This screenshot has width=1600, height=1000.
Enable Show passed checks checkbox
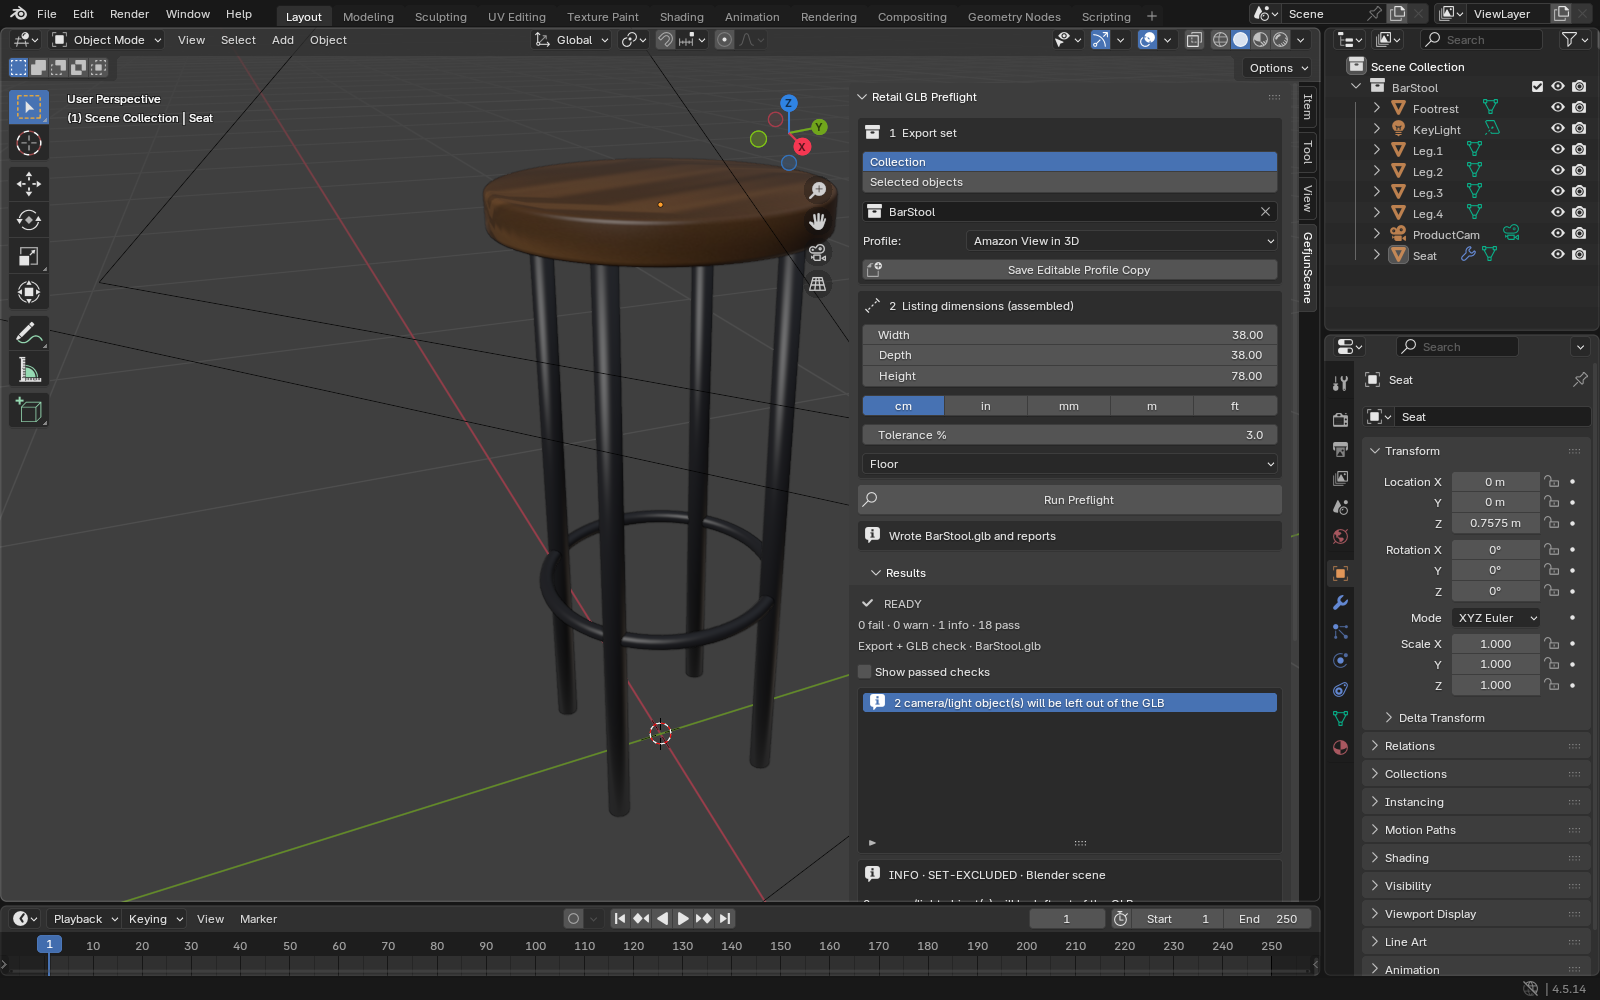[865, 672]
